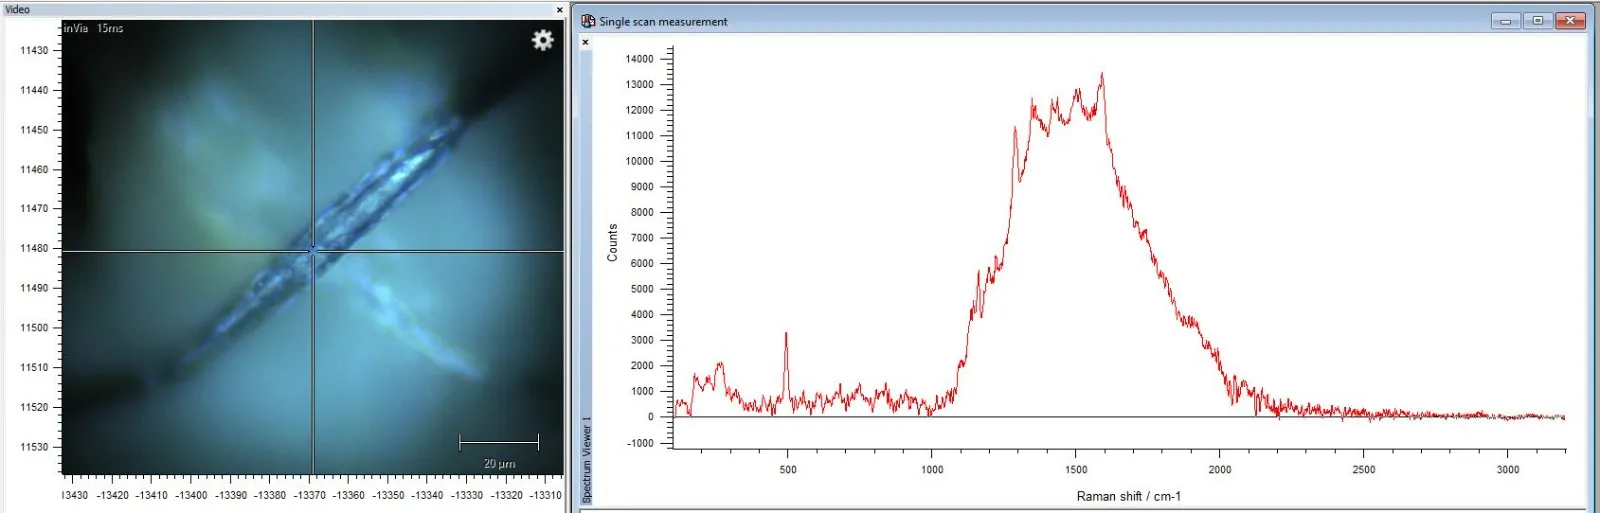Maximize the Single scan measurement window
1600x513 pixels.
click(x=1538, y=20)
